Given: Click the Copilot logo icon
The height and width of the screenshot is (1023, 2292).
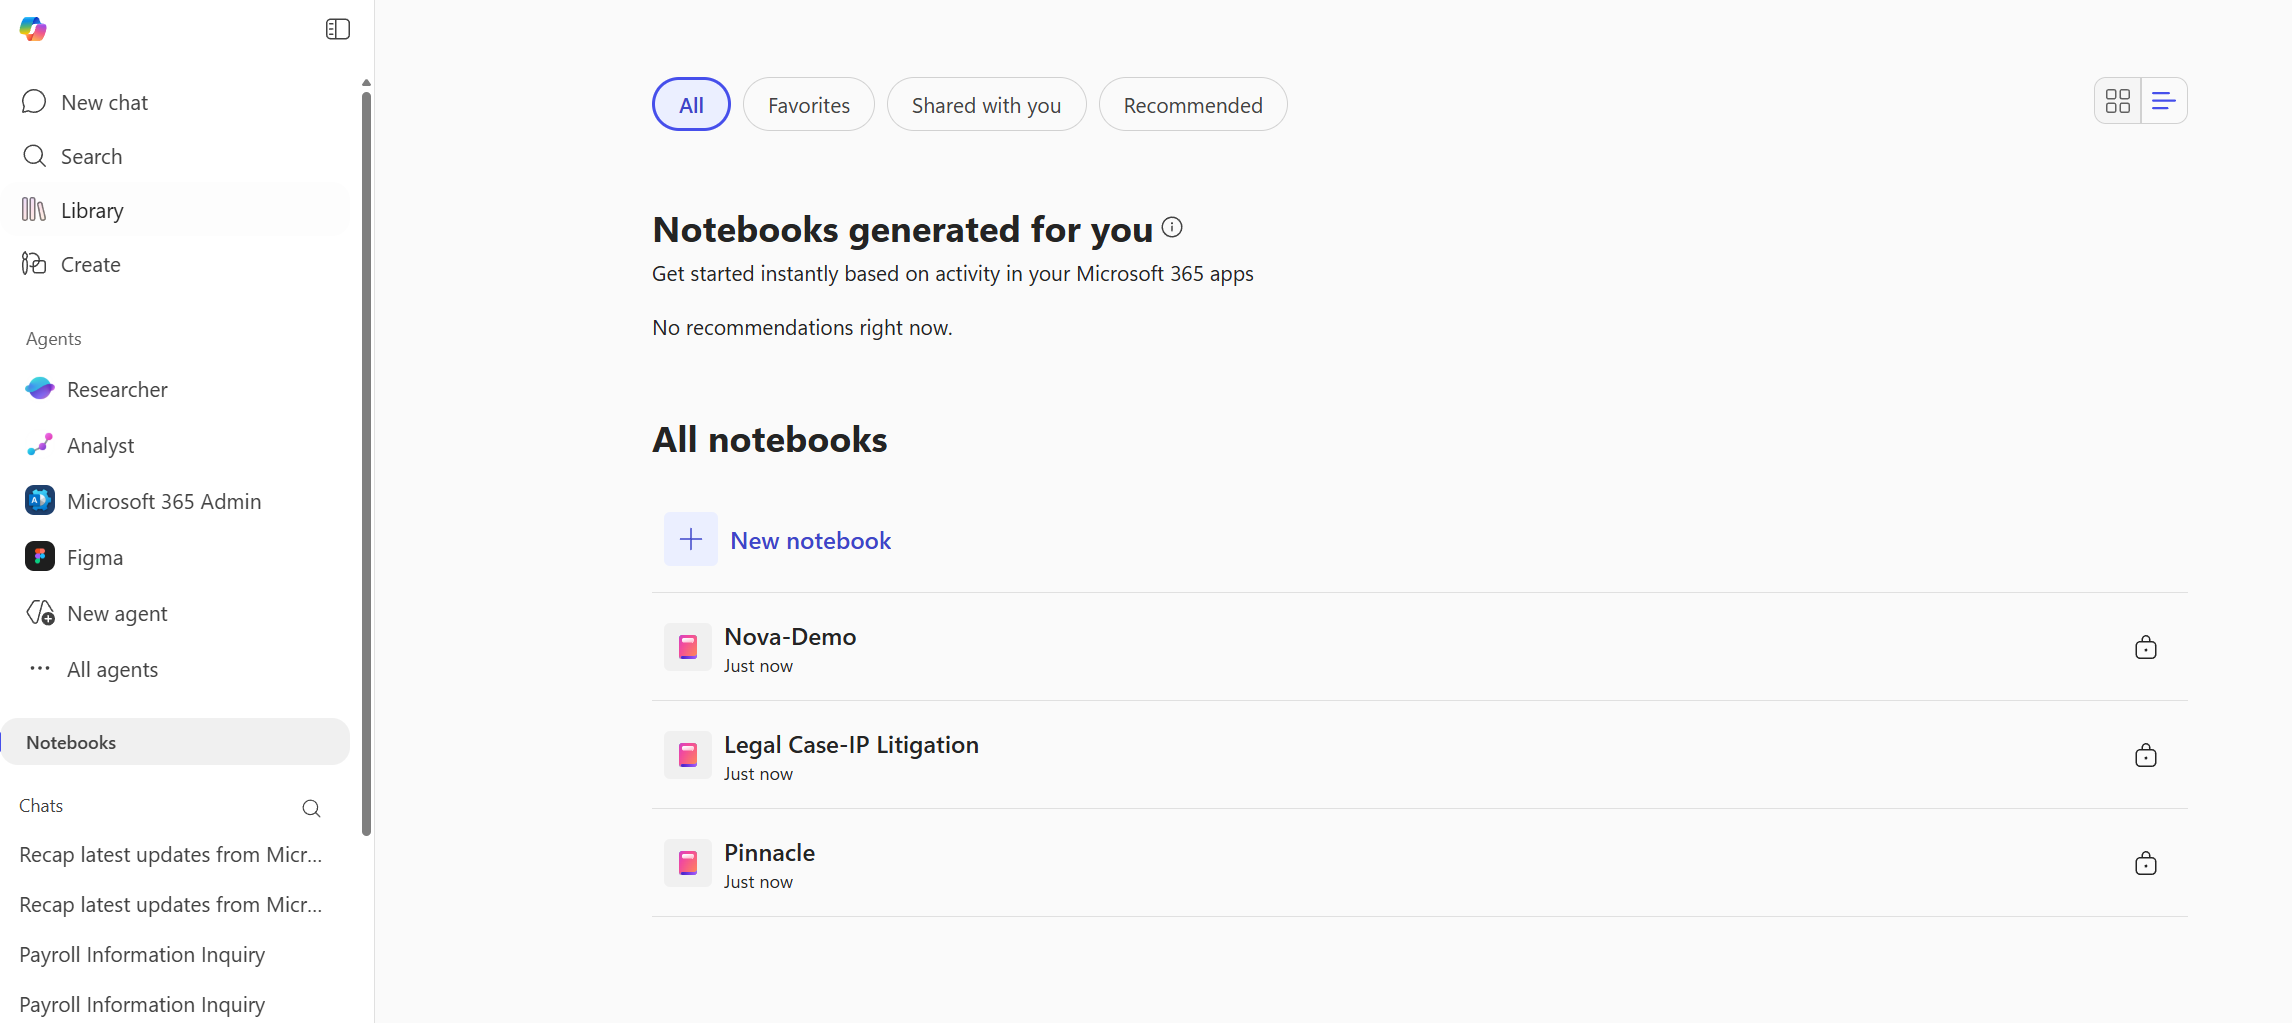Looking at the screenshot, I should 33,29.
